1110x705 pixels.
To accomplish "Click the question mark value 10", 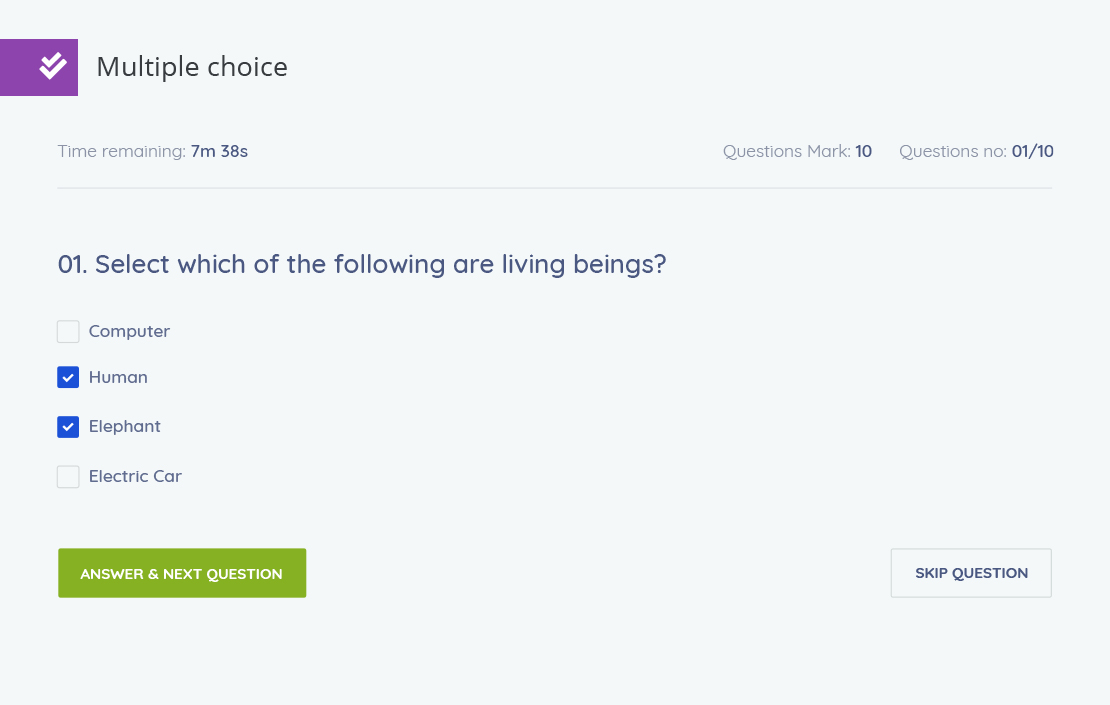I will pyautogui.click(x=864, y=151).
